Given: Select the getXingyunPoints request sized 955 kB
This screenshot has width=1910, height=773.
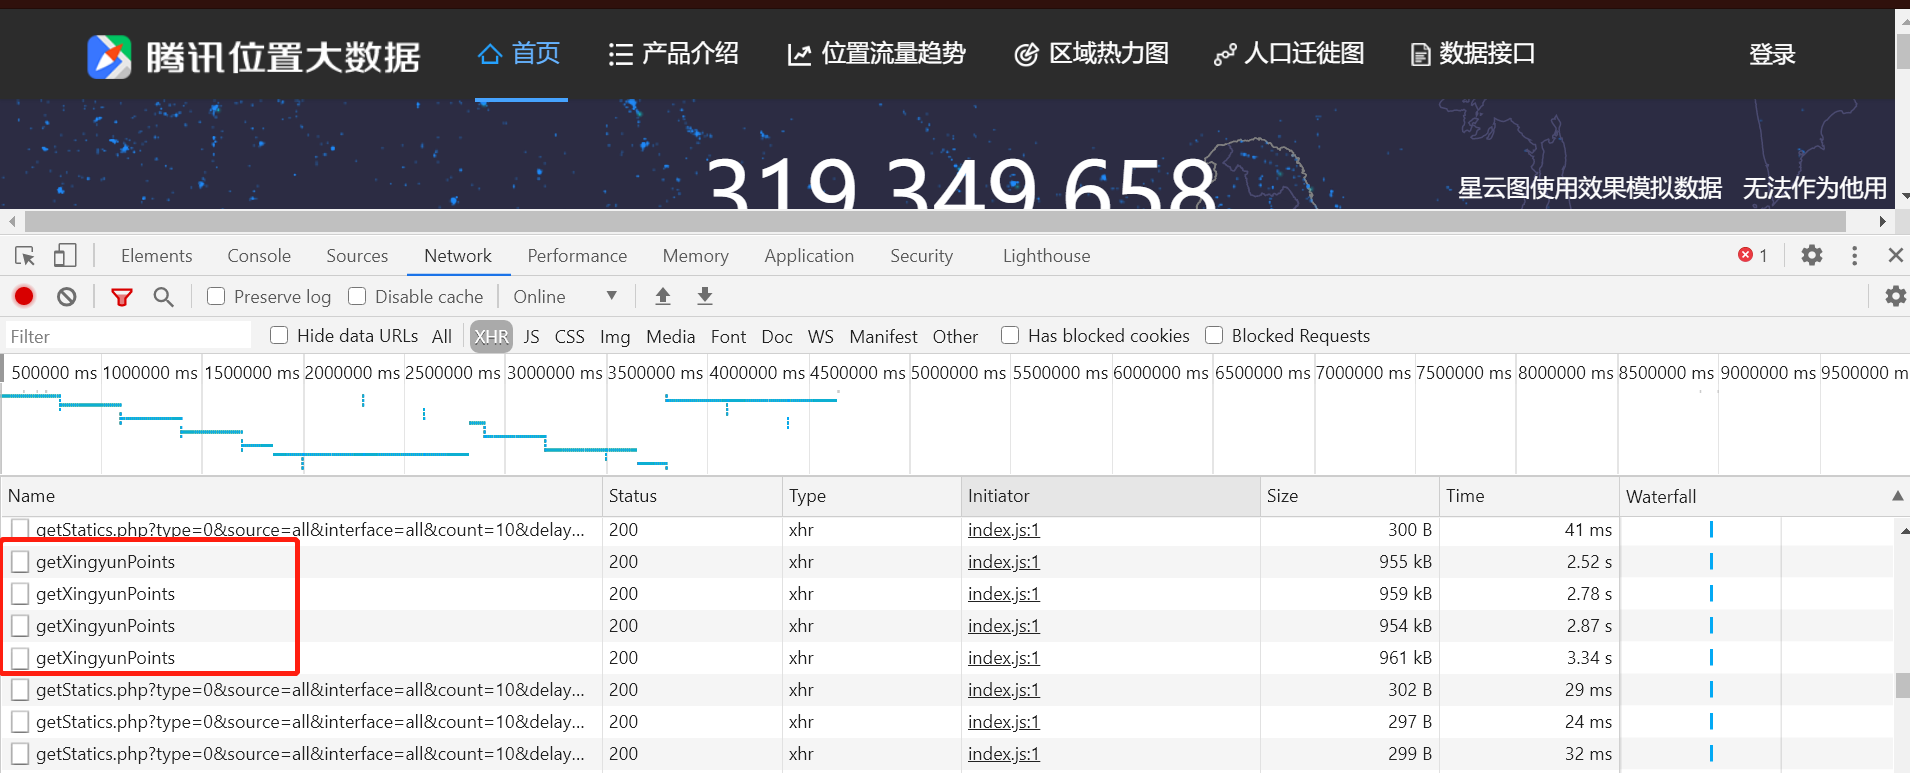Looking at the screenshot, I should click(x=105, y=562).
